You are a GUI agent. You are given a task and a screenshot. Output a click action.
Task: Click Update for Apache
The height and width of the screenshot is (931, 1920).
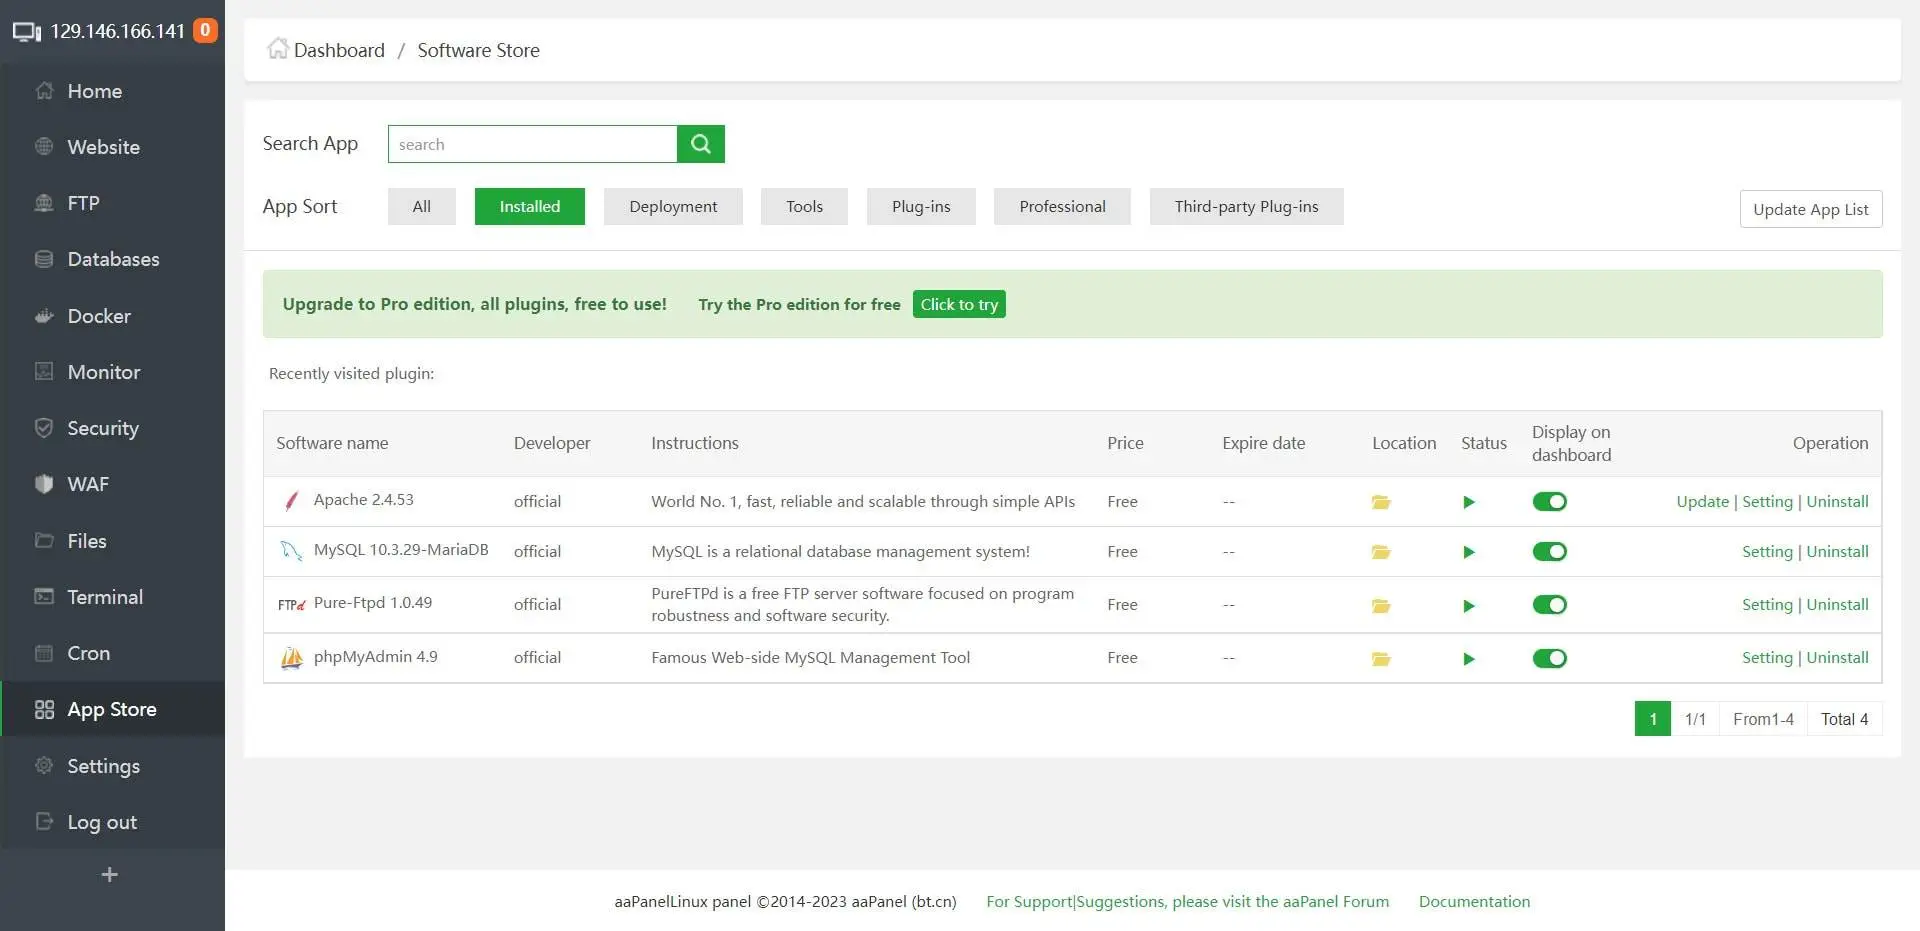(x=1702, y=501)
